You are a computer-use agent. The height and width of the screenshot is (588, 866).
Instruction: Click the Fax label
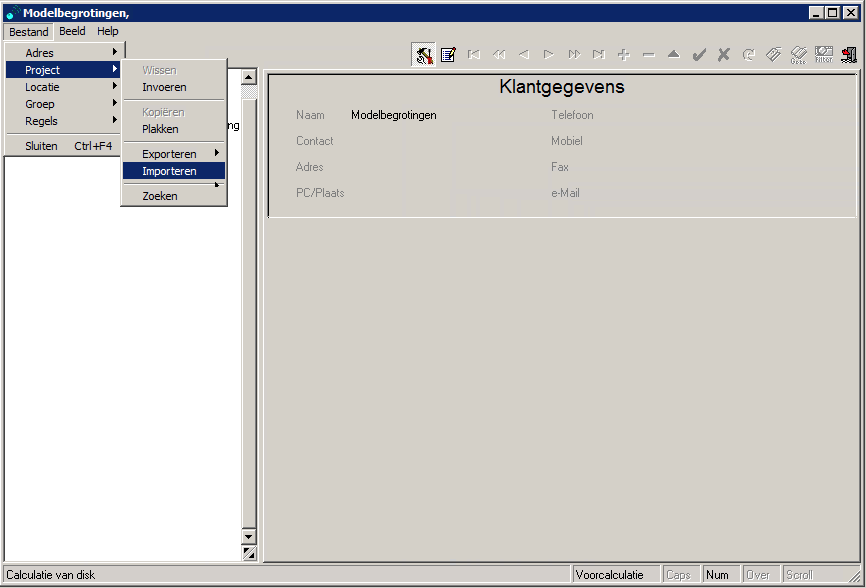tap(559, 167)
